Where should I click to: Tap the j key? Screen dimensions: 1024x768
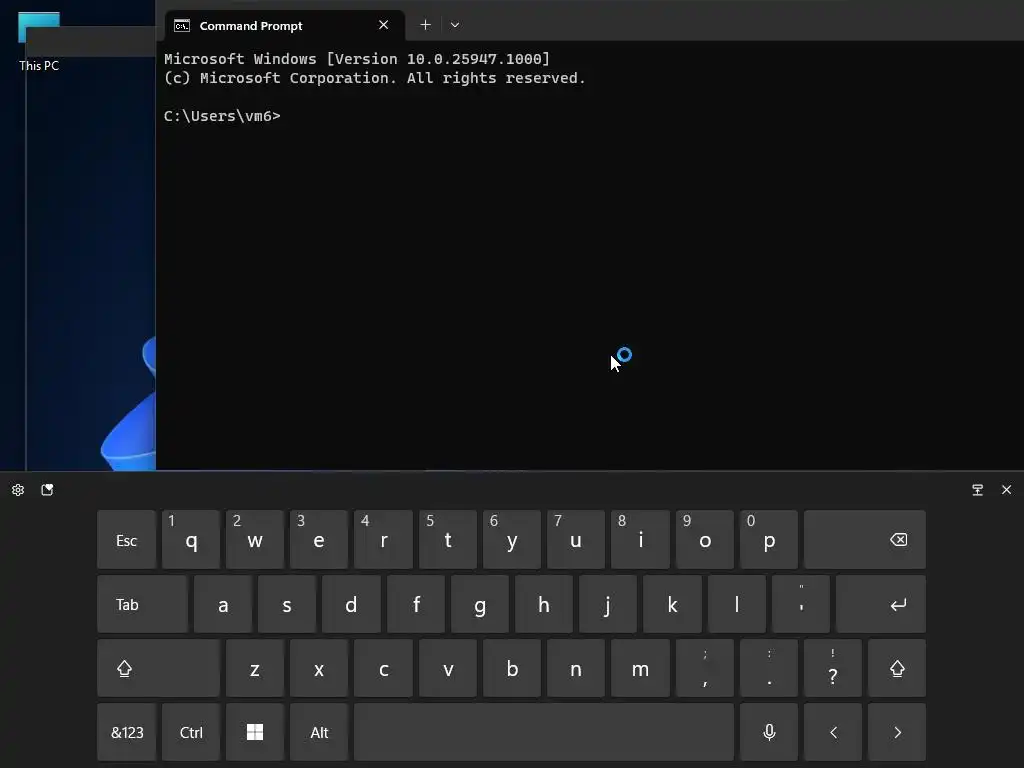(607, 605)
